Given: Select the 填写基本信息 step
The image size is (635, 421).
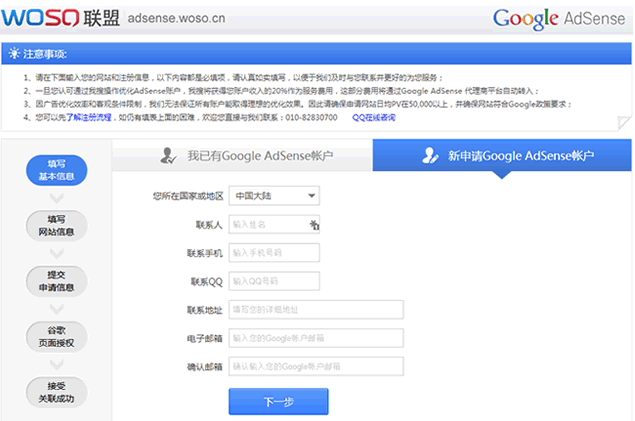Looking at the screenshot, I should (57, 170).
